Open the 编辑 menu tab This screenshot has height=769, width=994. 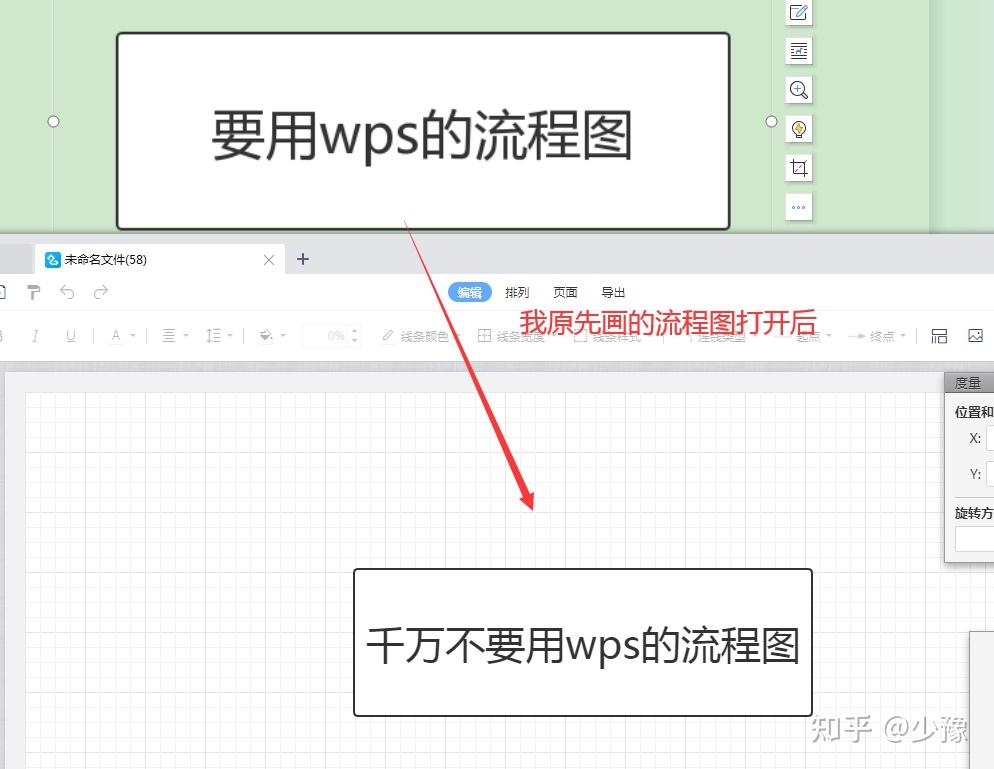tap(470, 292)
